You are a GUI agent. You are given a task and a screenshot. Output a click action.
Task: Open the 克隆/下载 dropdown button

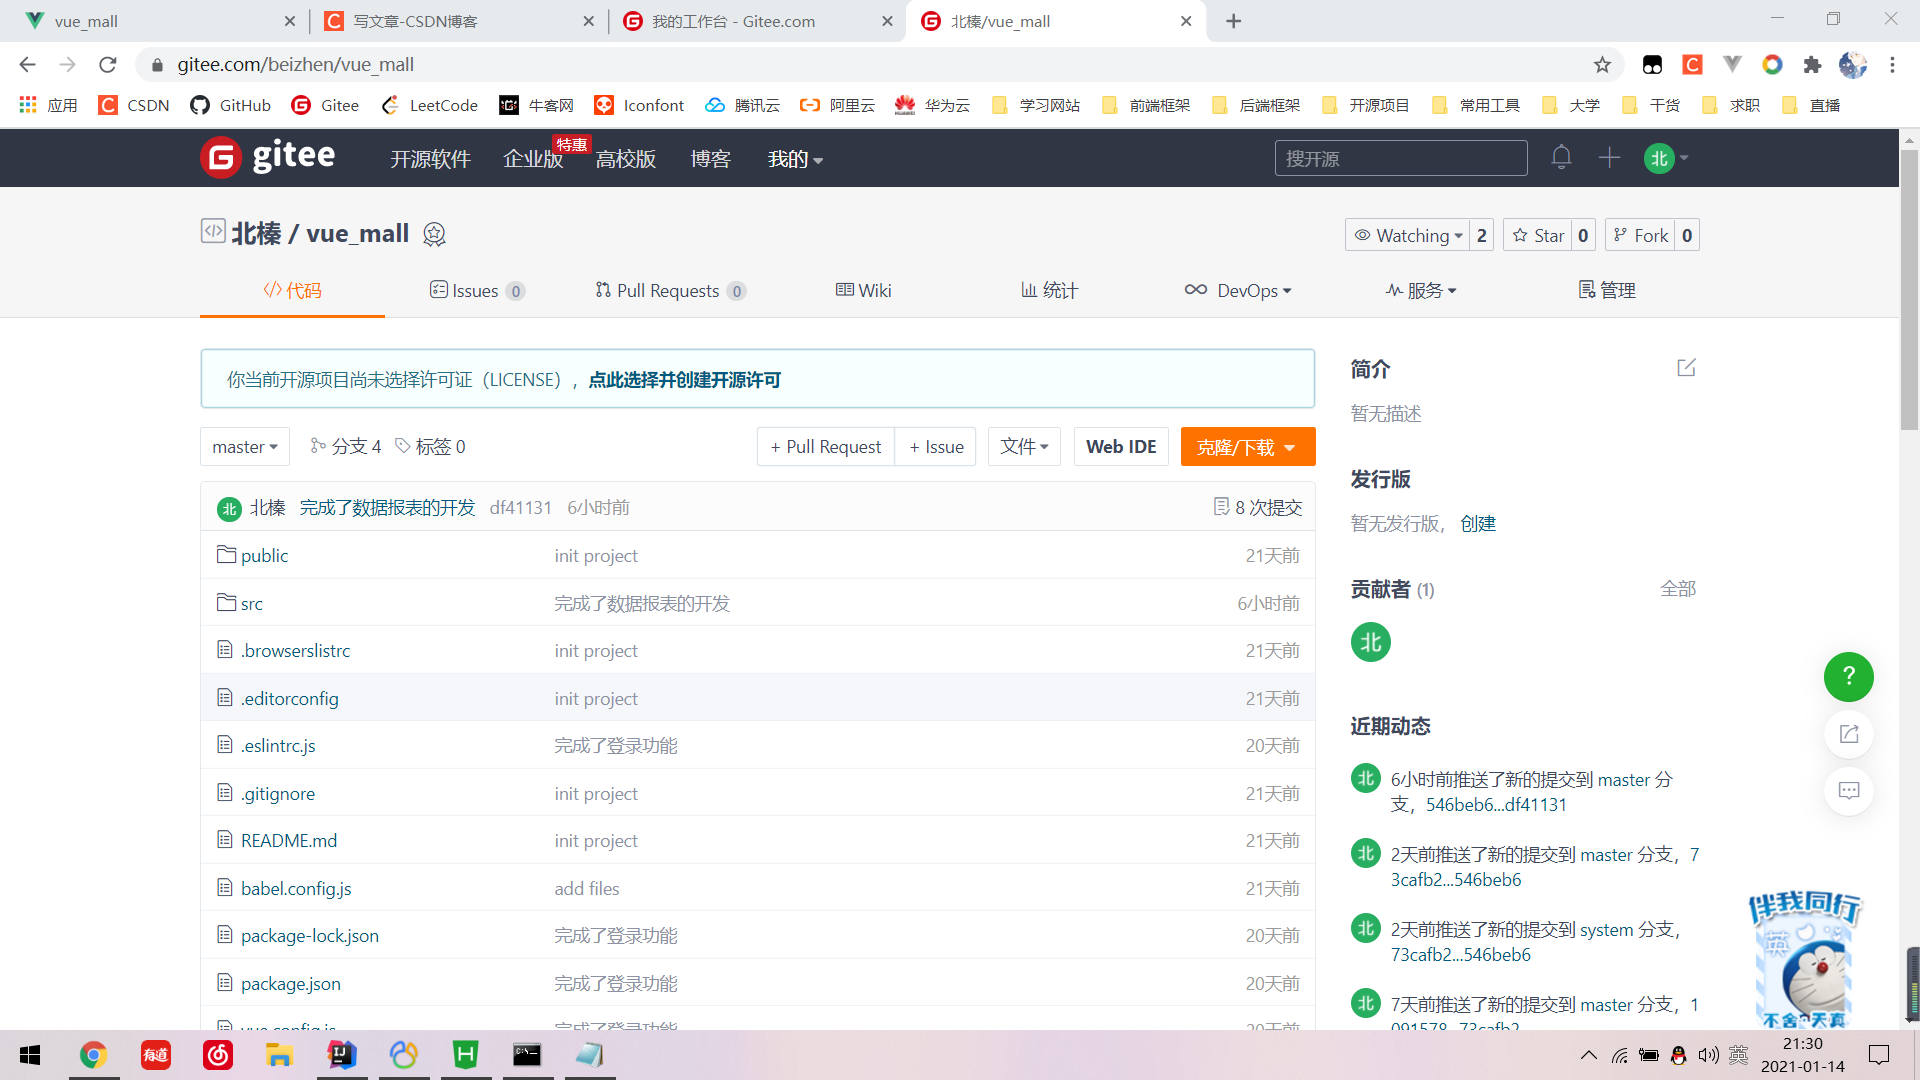pos(1246,447)
